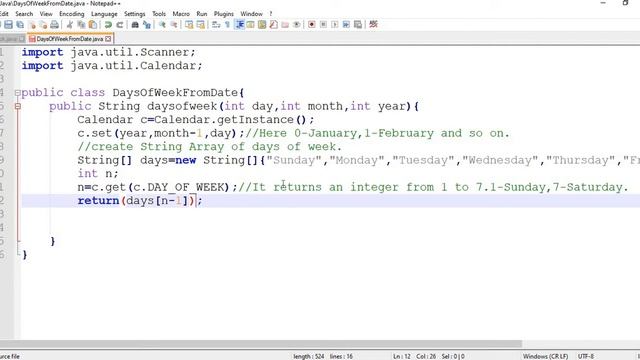The width and height of the screenshot is (640, 360).
Task: Click the UTF-8 encoding status field
Action: tap(586, 356)
